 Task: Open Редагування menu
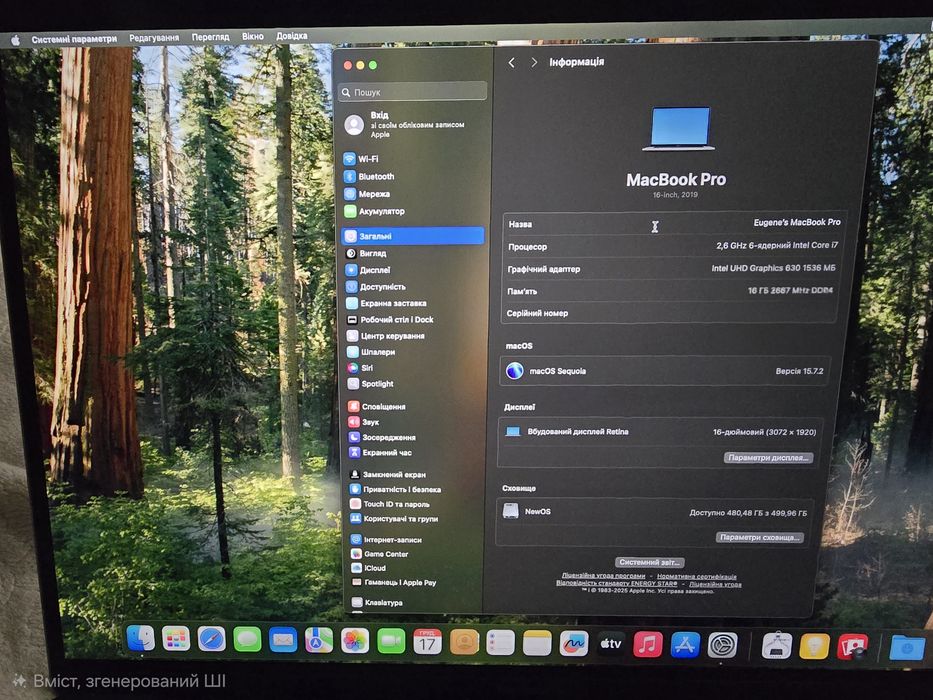154,38
